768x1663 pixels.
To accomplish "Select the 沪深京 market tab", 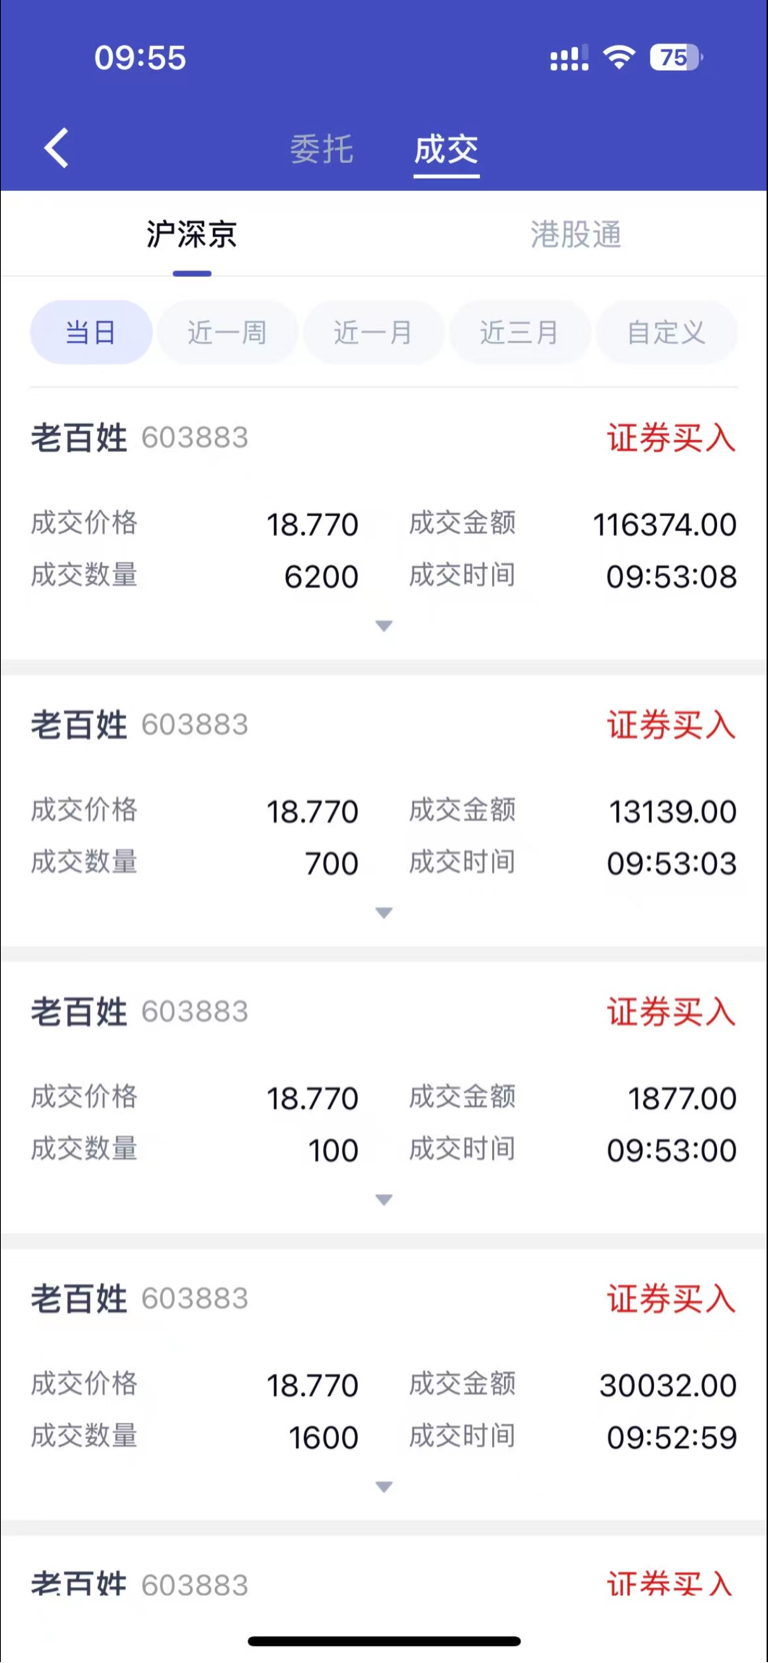I will tap(192, 234).
